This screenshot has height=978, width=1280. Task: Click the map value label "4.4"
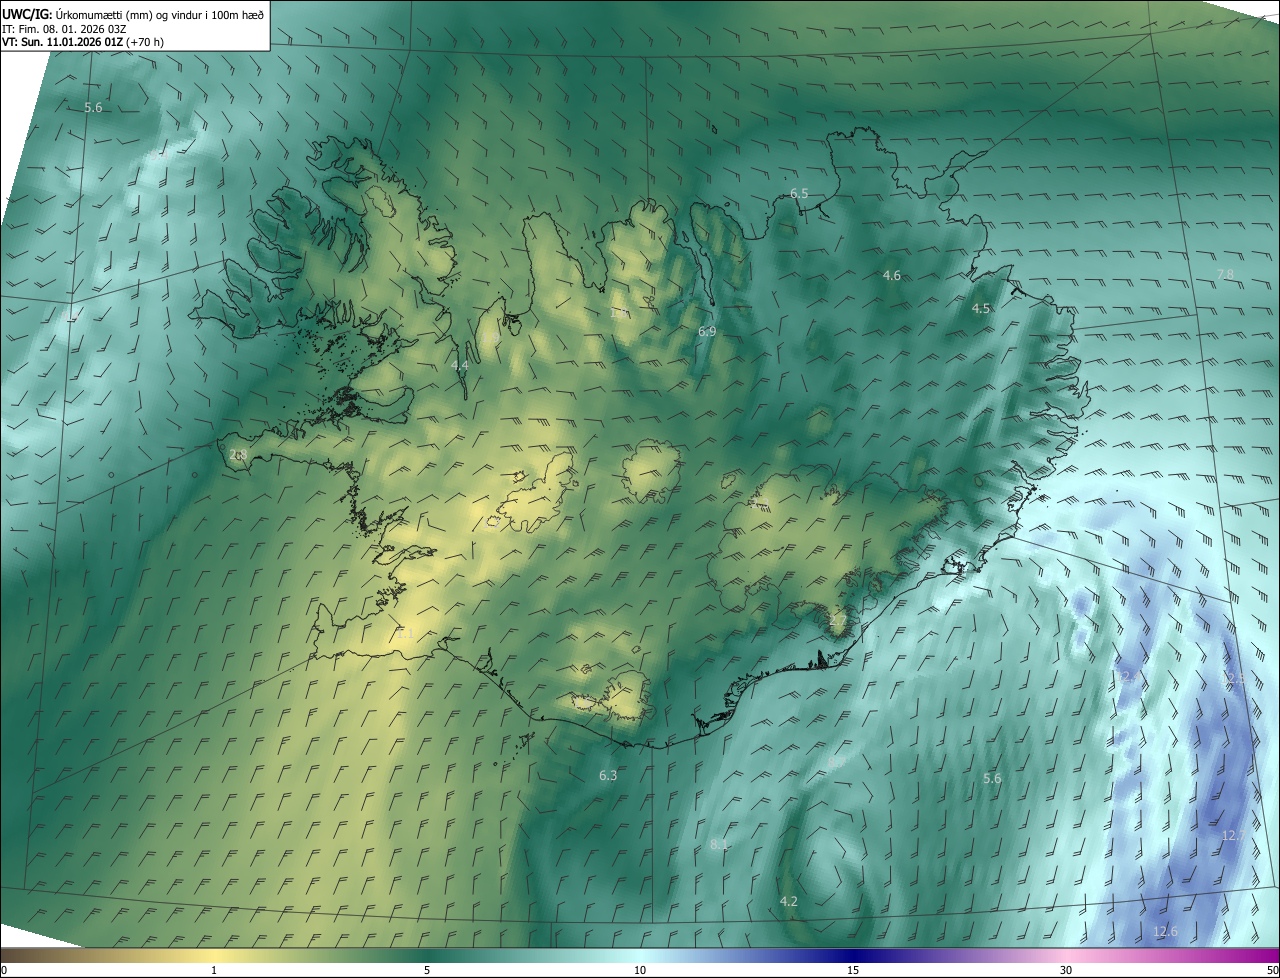[x=459, y=366]
